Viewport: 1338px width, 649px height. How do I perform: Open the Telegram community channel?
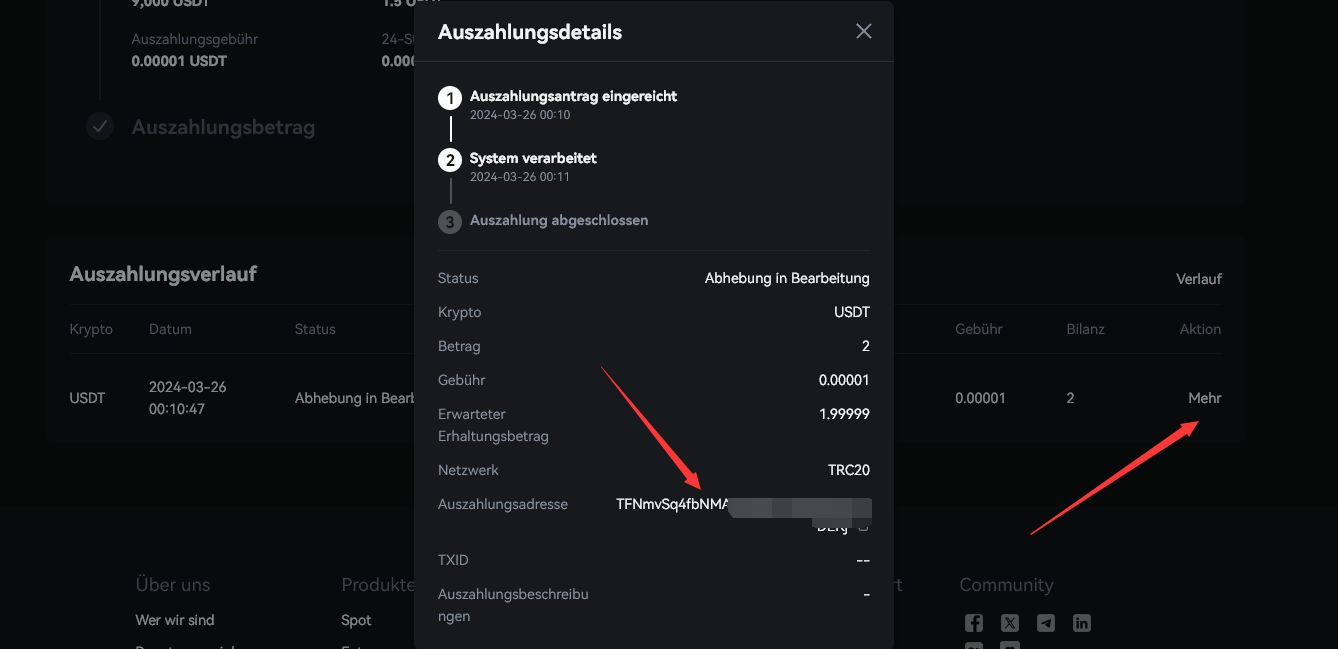(x=1046, y=623)
